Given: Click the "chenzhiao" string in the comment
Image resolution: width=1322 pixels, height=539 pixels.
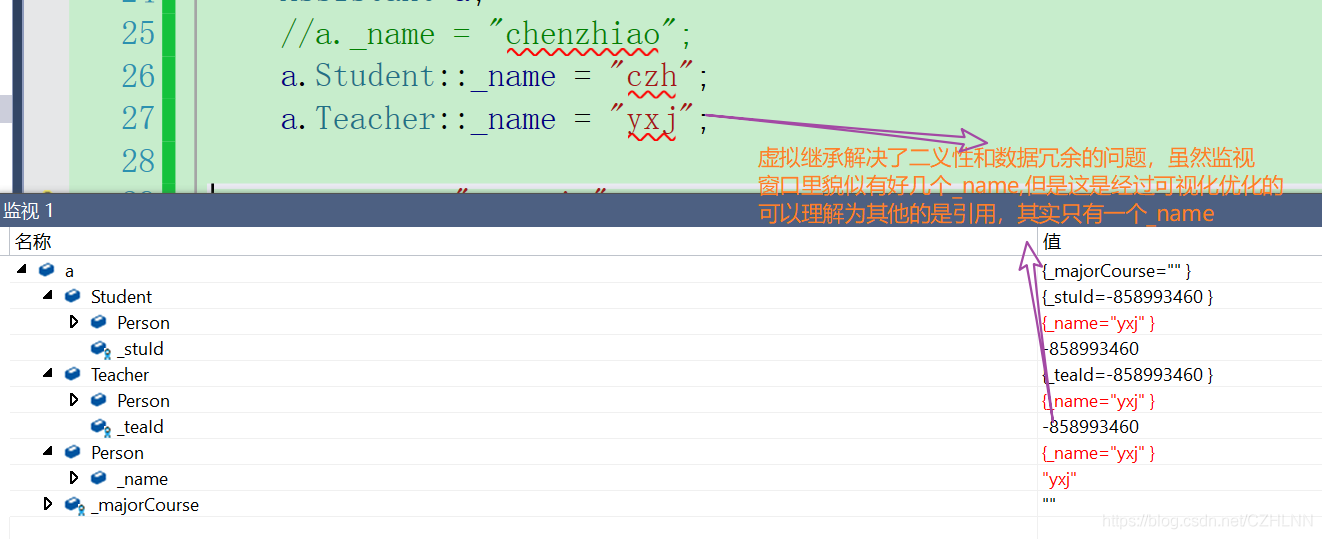Looking at the screenshot, I should (582, 35).
